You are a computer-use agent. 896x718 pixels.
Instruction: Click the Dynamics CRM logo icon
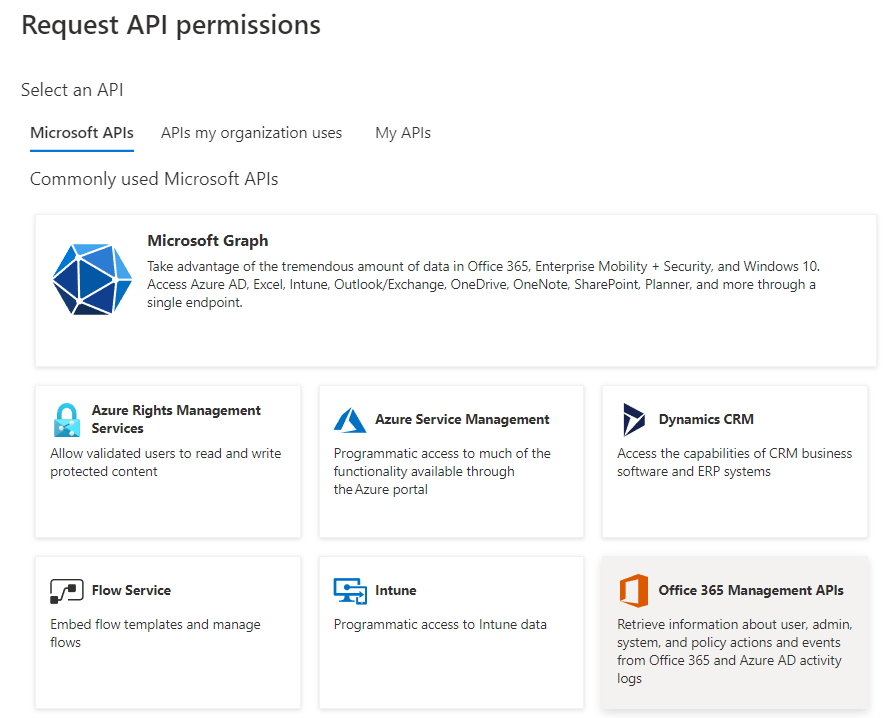[x=634, y=420]
